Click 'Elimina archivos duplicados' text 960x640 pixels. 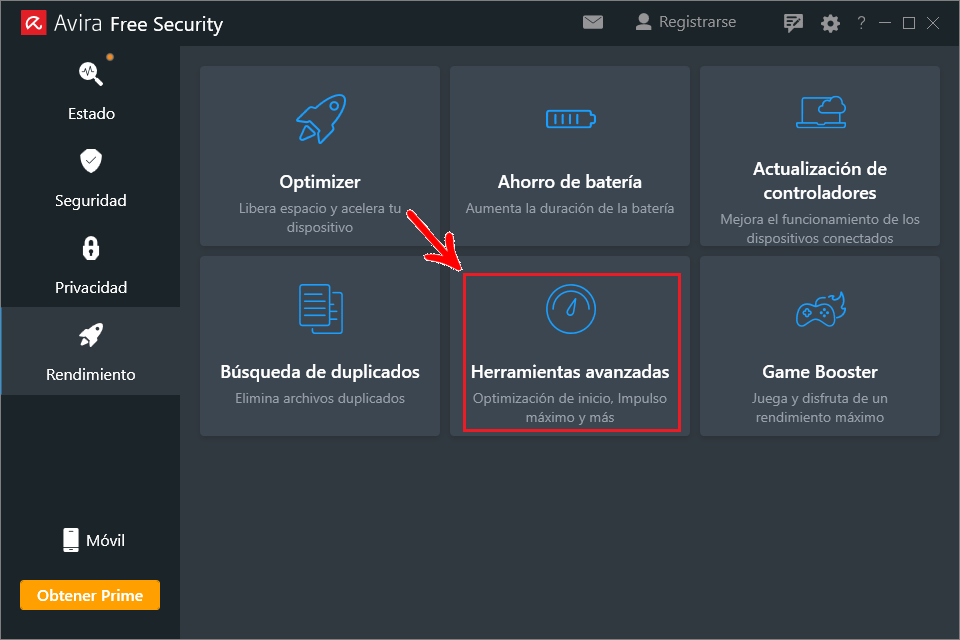(320, 398)
